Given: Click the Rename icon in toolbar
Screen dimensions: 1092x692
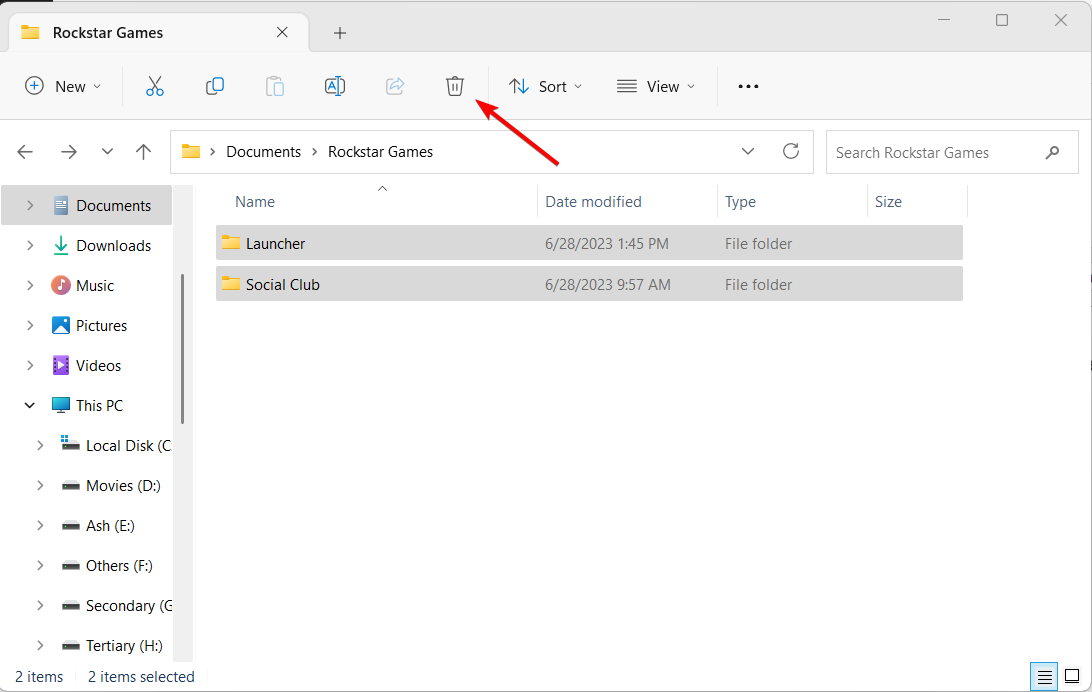Looking at the screenshot, I should click(335, 86).
